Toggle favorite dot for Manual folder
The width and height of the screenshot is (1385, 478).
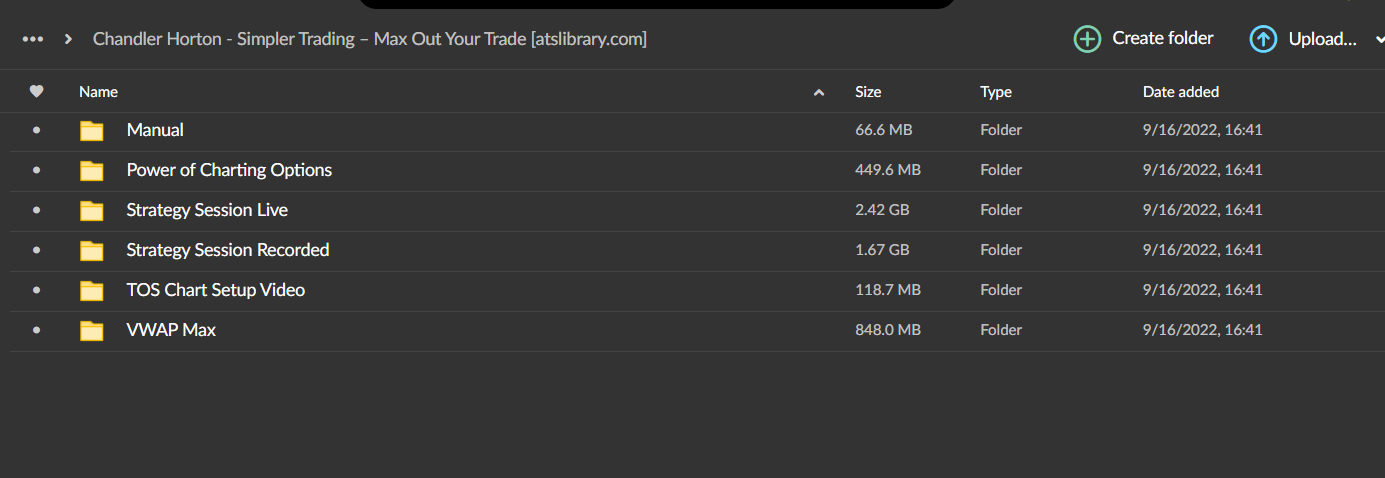pos(37,131)
